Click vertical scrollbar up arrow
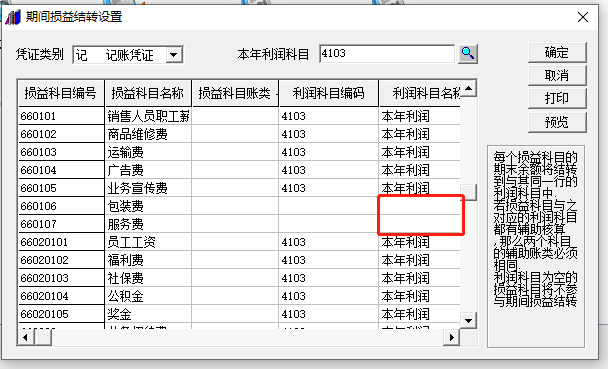Image resolution: width=608 pixels, height=369 pixels. tap(468, 89)
